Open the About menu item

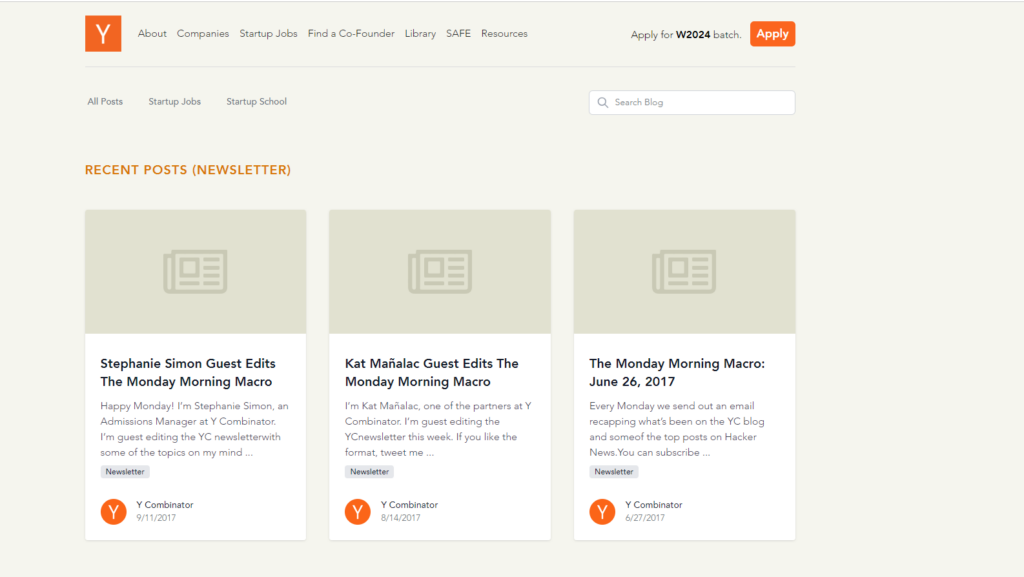pos(152,33)
